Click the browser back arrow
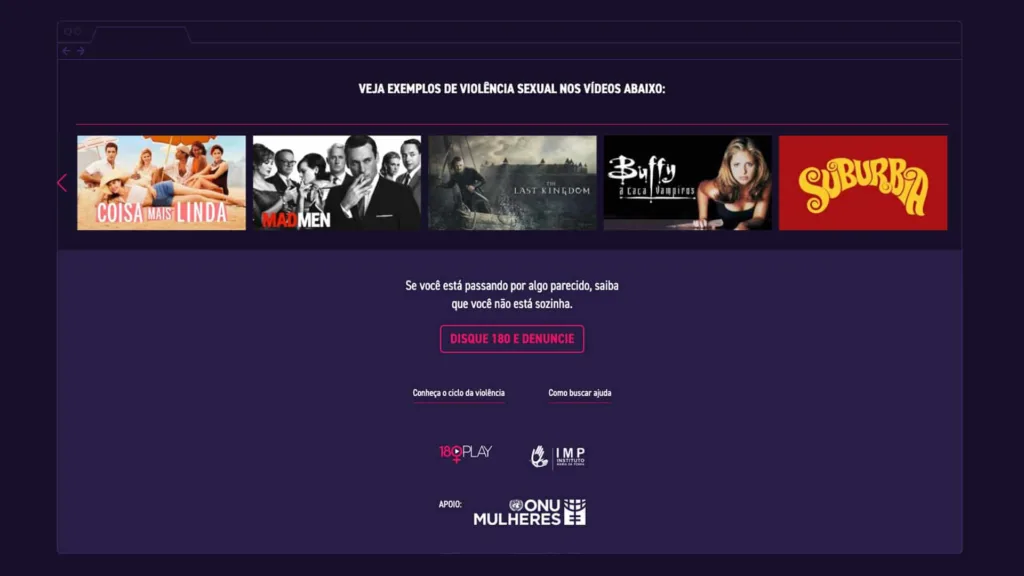 point(67,51)
